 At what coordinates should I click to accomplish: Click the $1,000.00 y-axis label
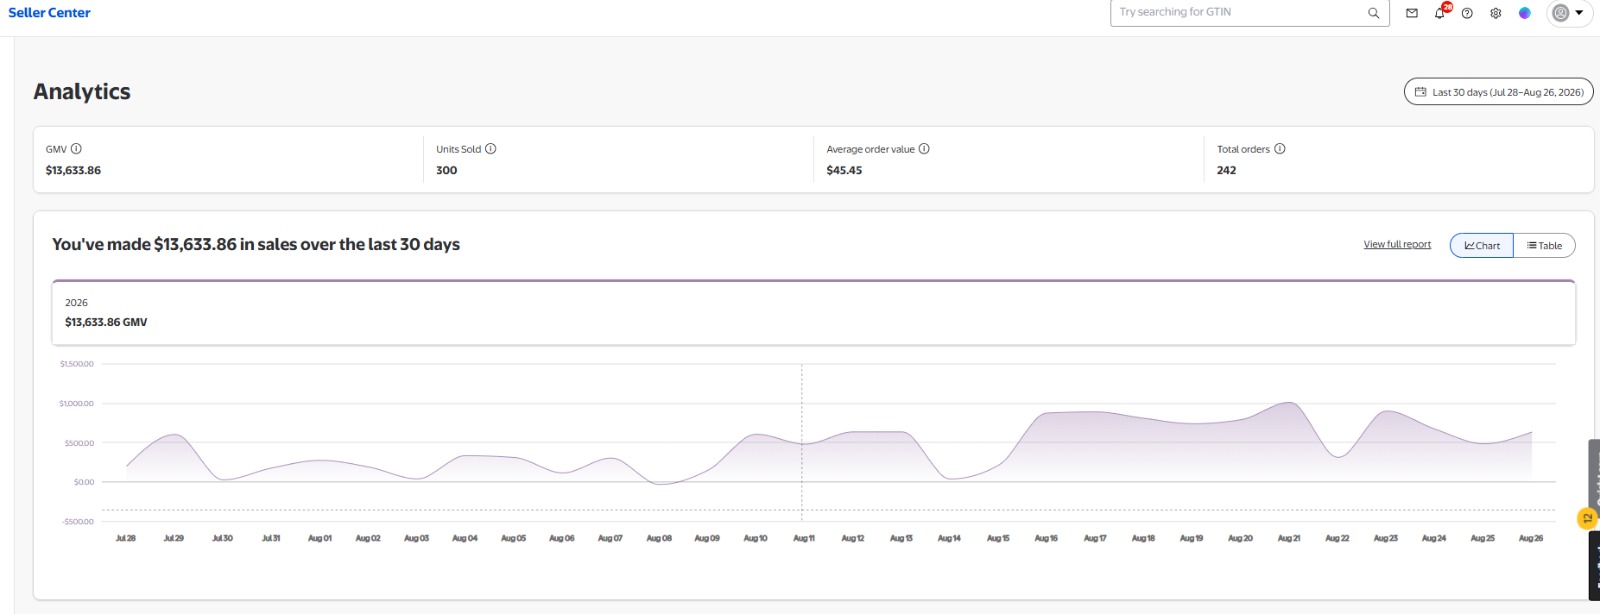[76, 403]
